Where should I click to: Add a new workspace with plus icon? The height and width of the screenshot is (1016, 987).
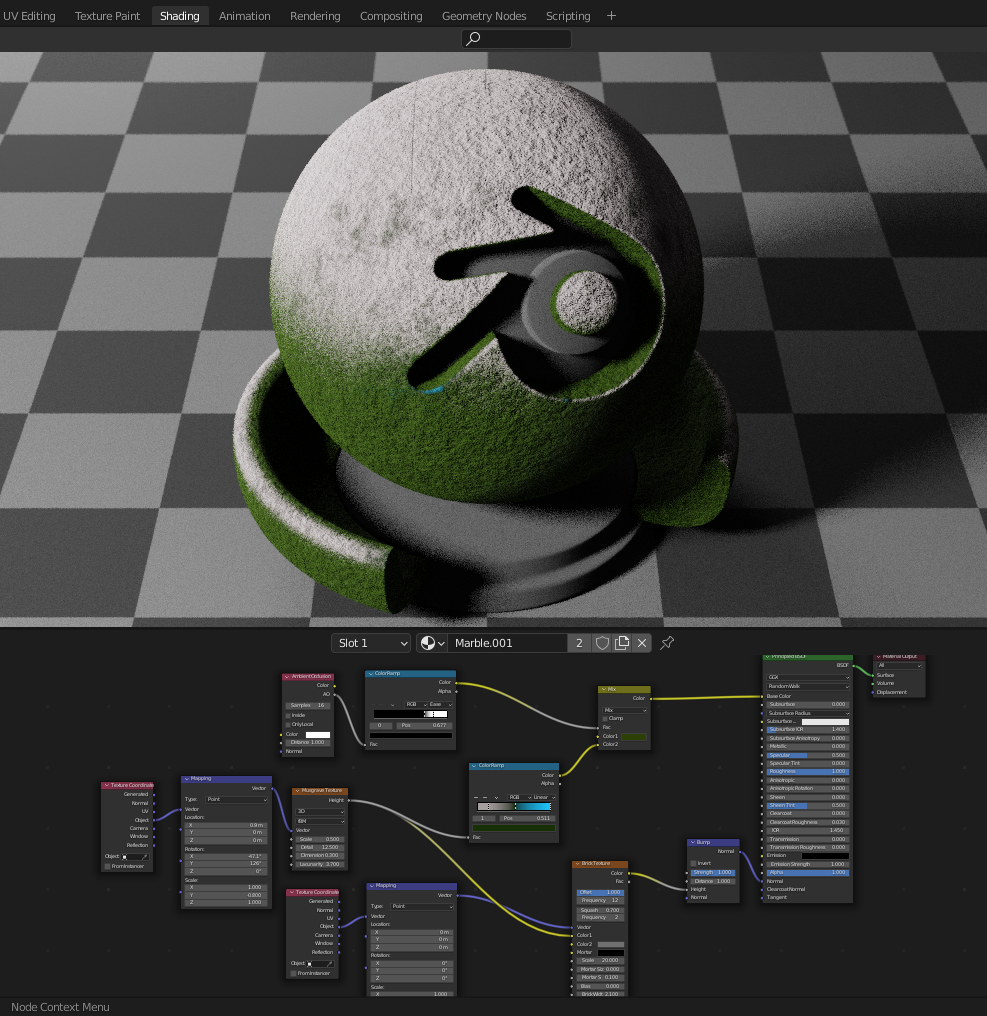(x=611, y=16)
